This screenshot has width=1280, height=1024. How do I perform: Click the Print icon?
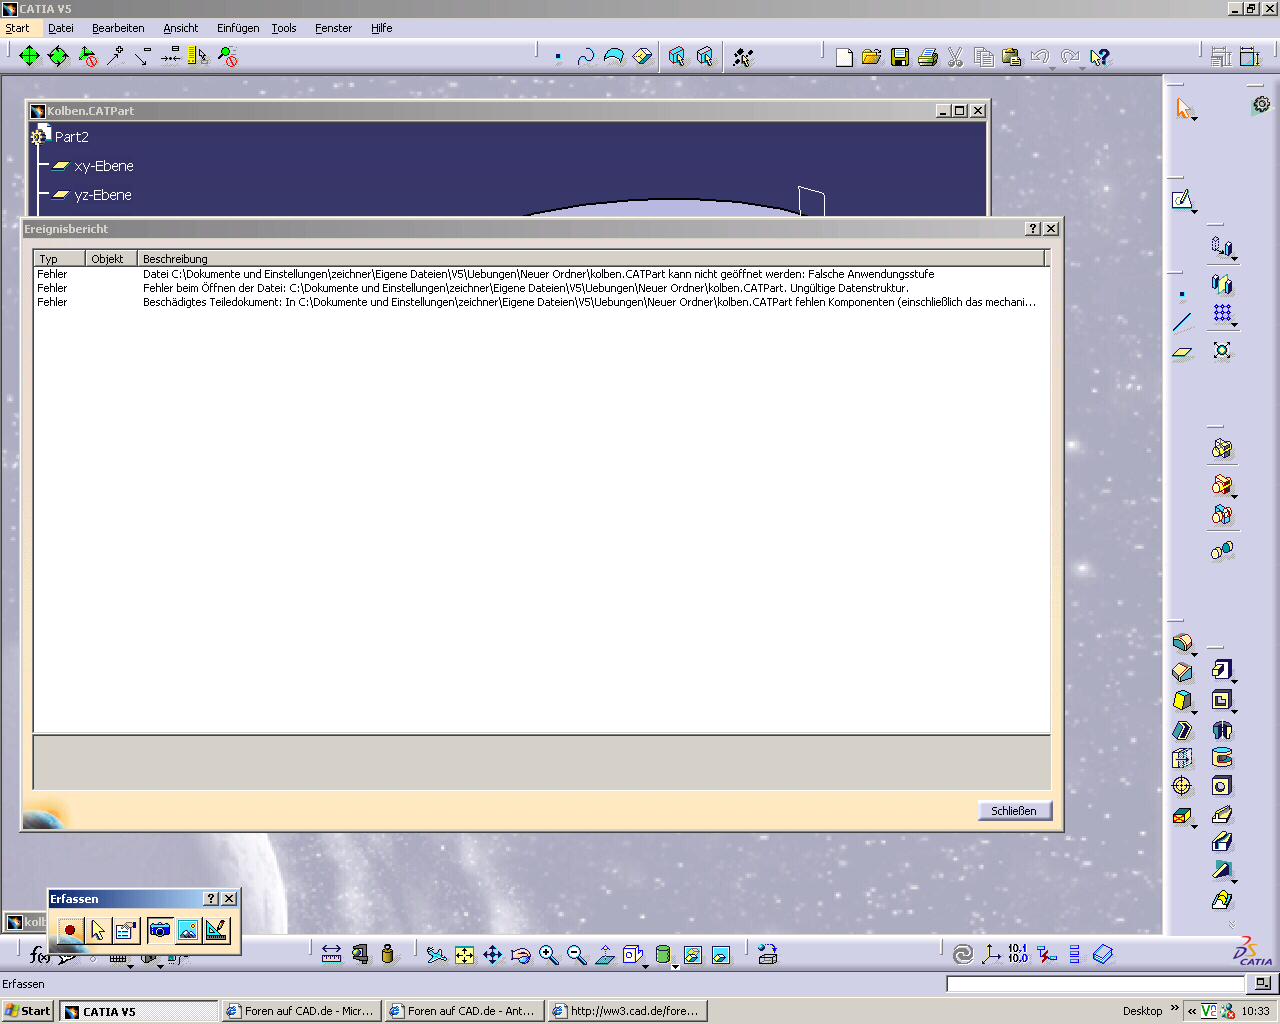928,57
